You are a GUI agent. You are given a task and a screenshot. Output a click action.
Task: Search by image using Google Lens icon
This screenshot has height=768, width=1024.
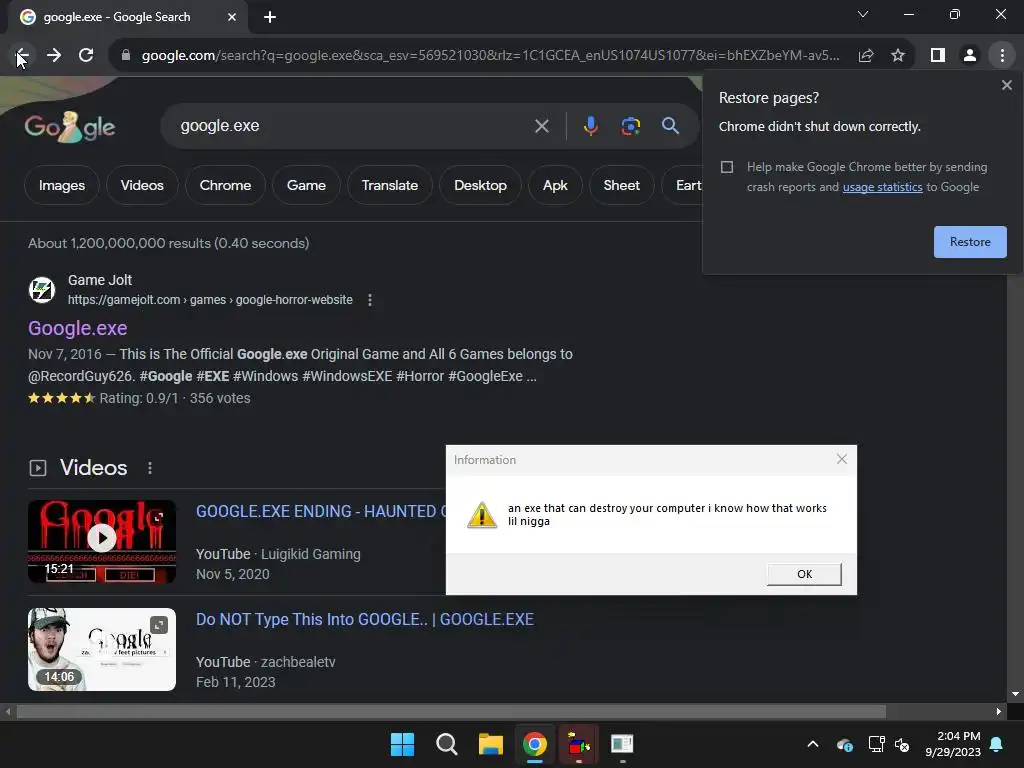point(630,126)
